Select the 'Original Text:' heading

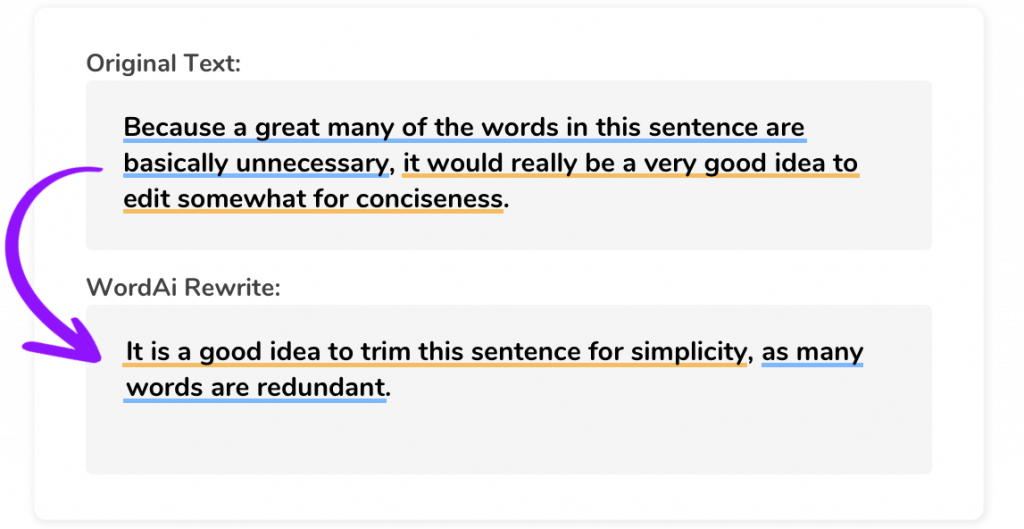[x=163, y=64]
